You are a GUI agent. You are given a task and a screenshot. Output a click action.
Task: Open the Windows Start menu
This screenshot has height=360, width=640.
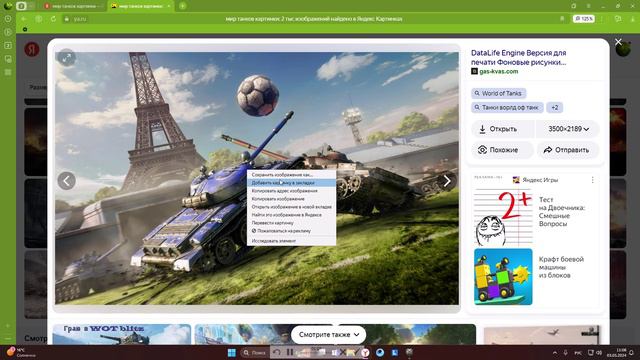231,352
